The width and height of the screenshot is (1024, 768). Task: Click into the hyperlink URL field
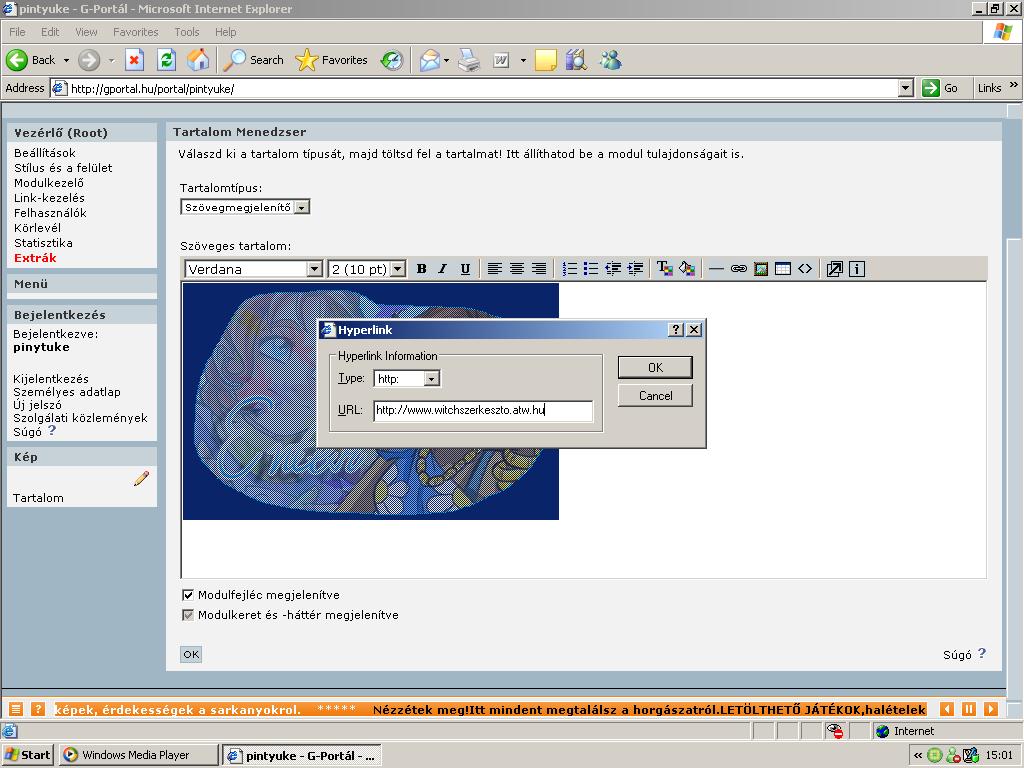coord(483,410)
